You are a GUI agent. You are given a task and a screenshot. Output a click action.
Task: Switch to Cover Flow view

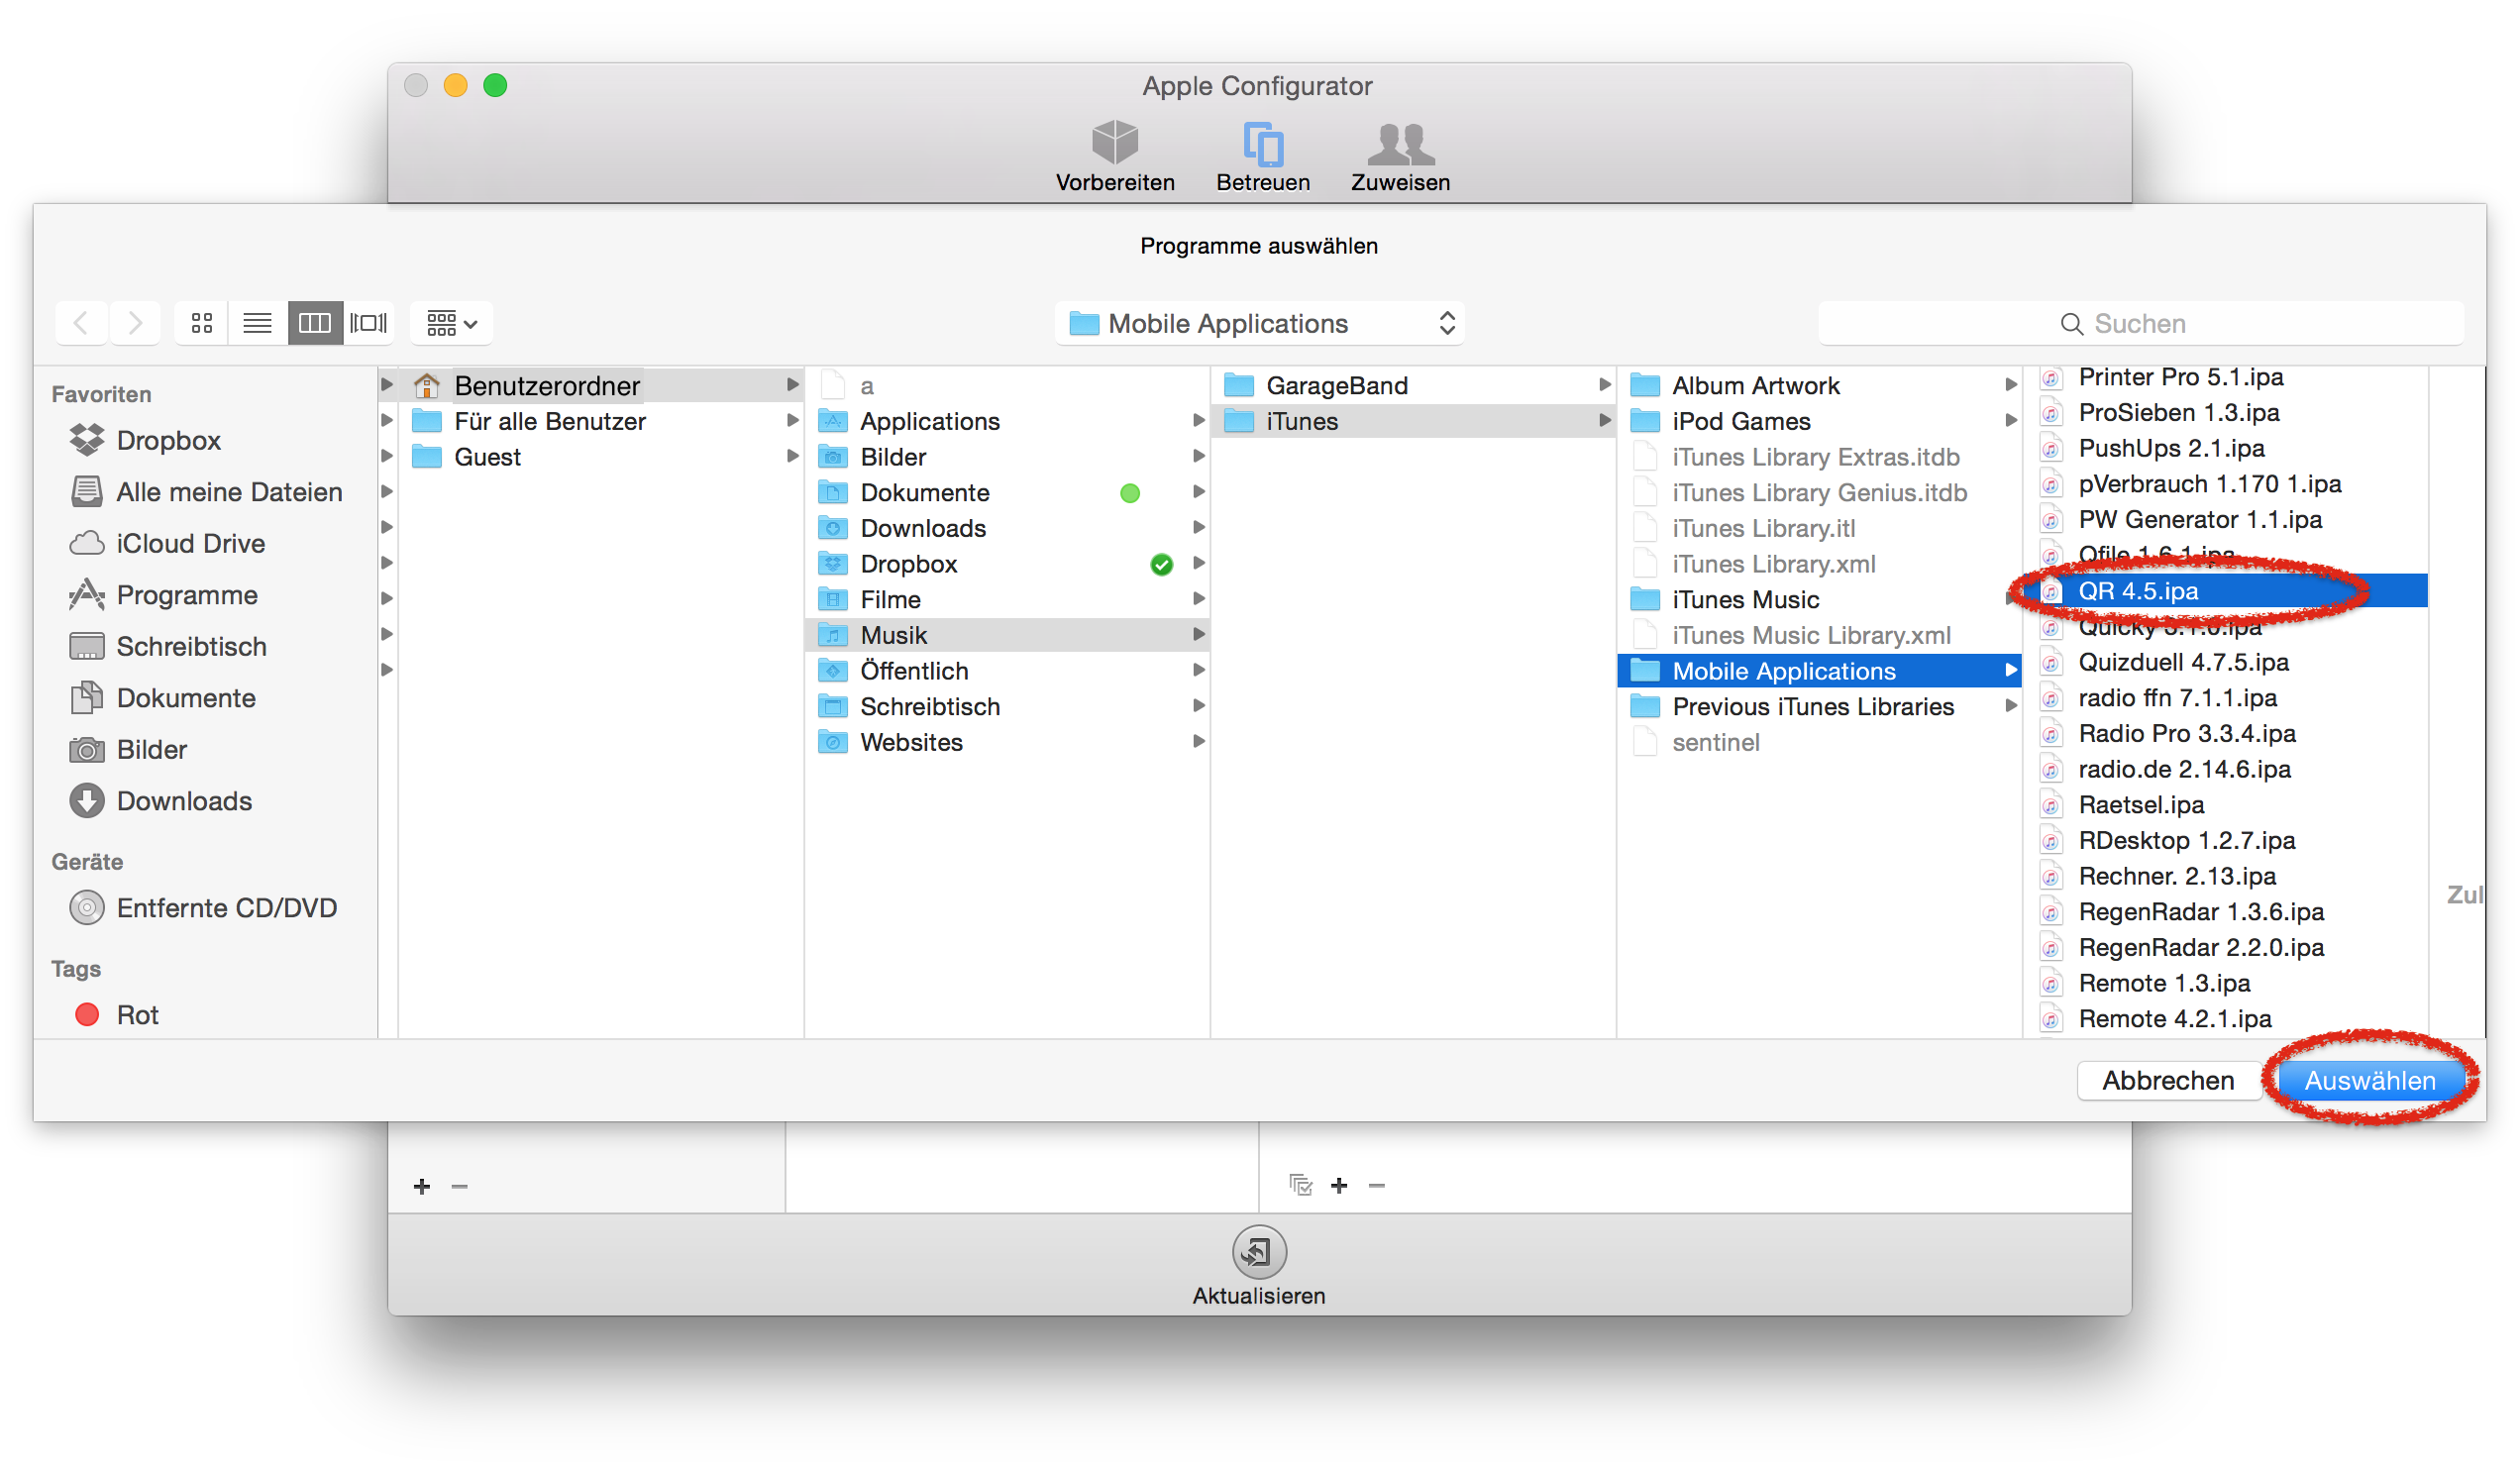[369, 323]
